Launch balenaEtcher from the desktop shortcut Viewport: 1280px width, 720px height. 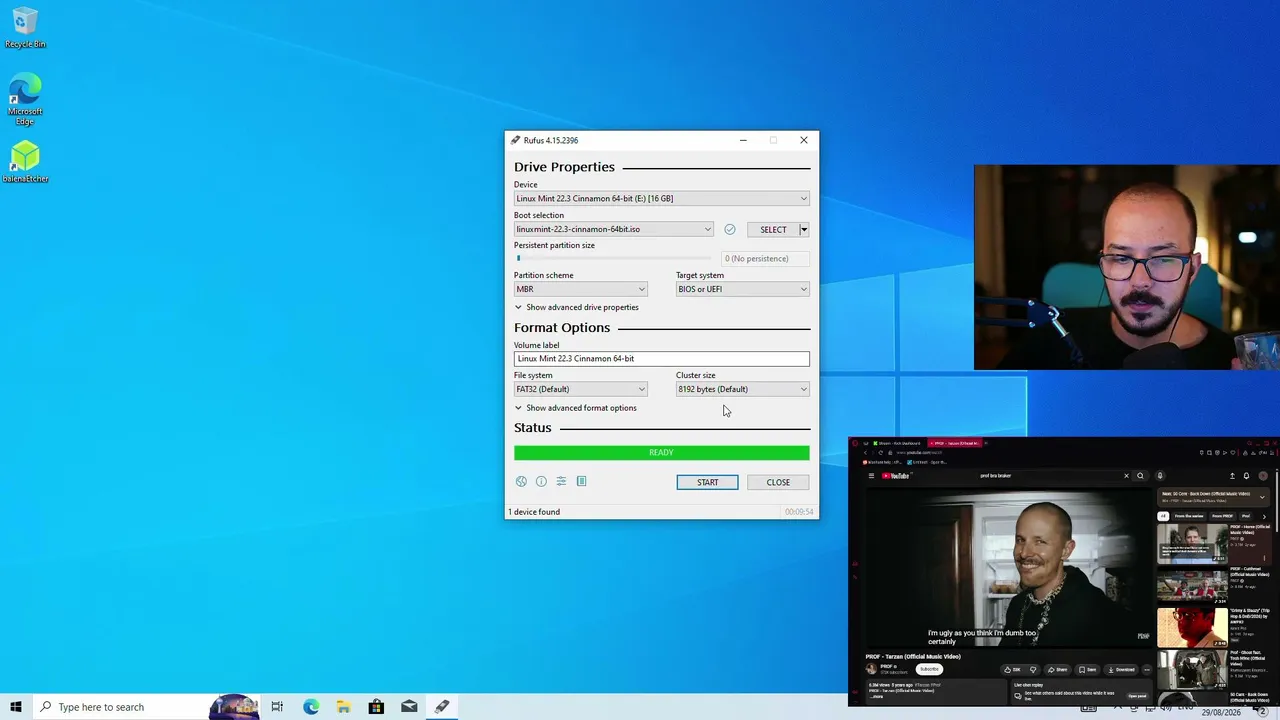(25, 162)
